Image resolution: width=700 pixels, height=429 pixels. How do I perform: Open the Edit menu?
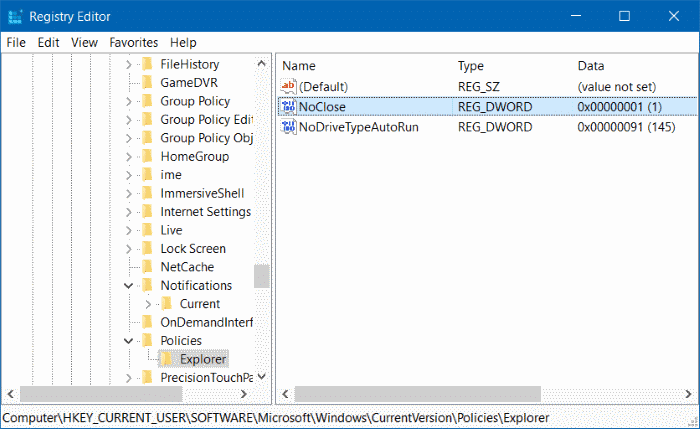coord(48,42)
